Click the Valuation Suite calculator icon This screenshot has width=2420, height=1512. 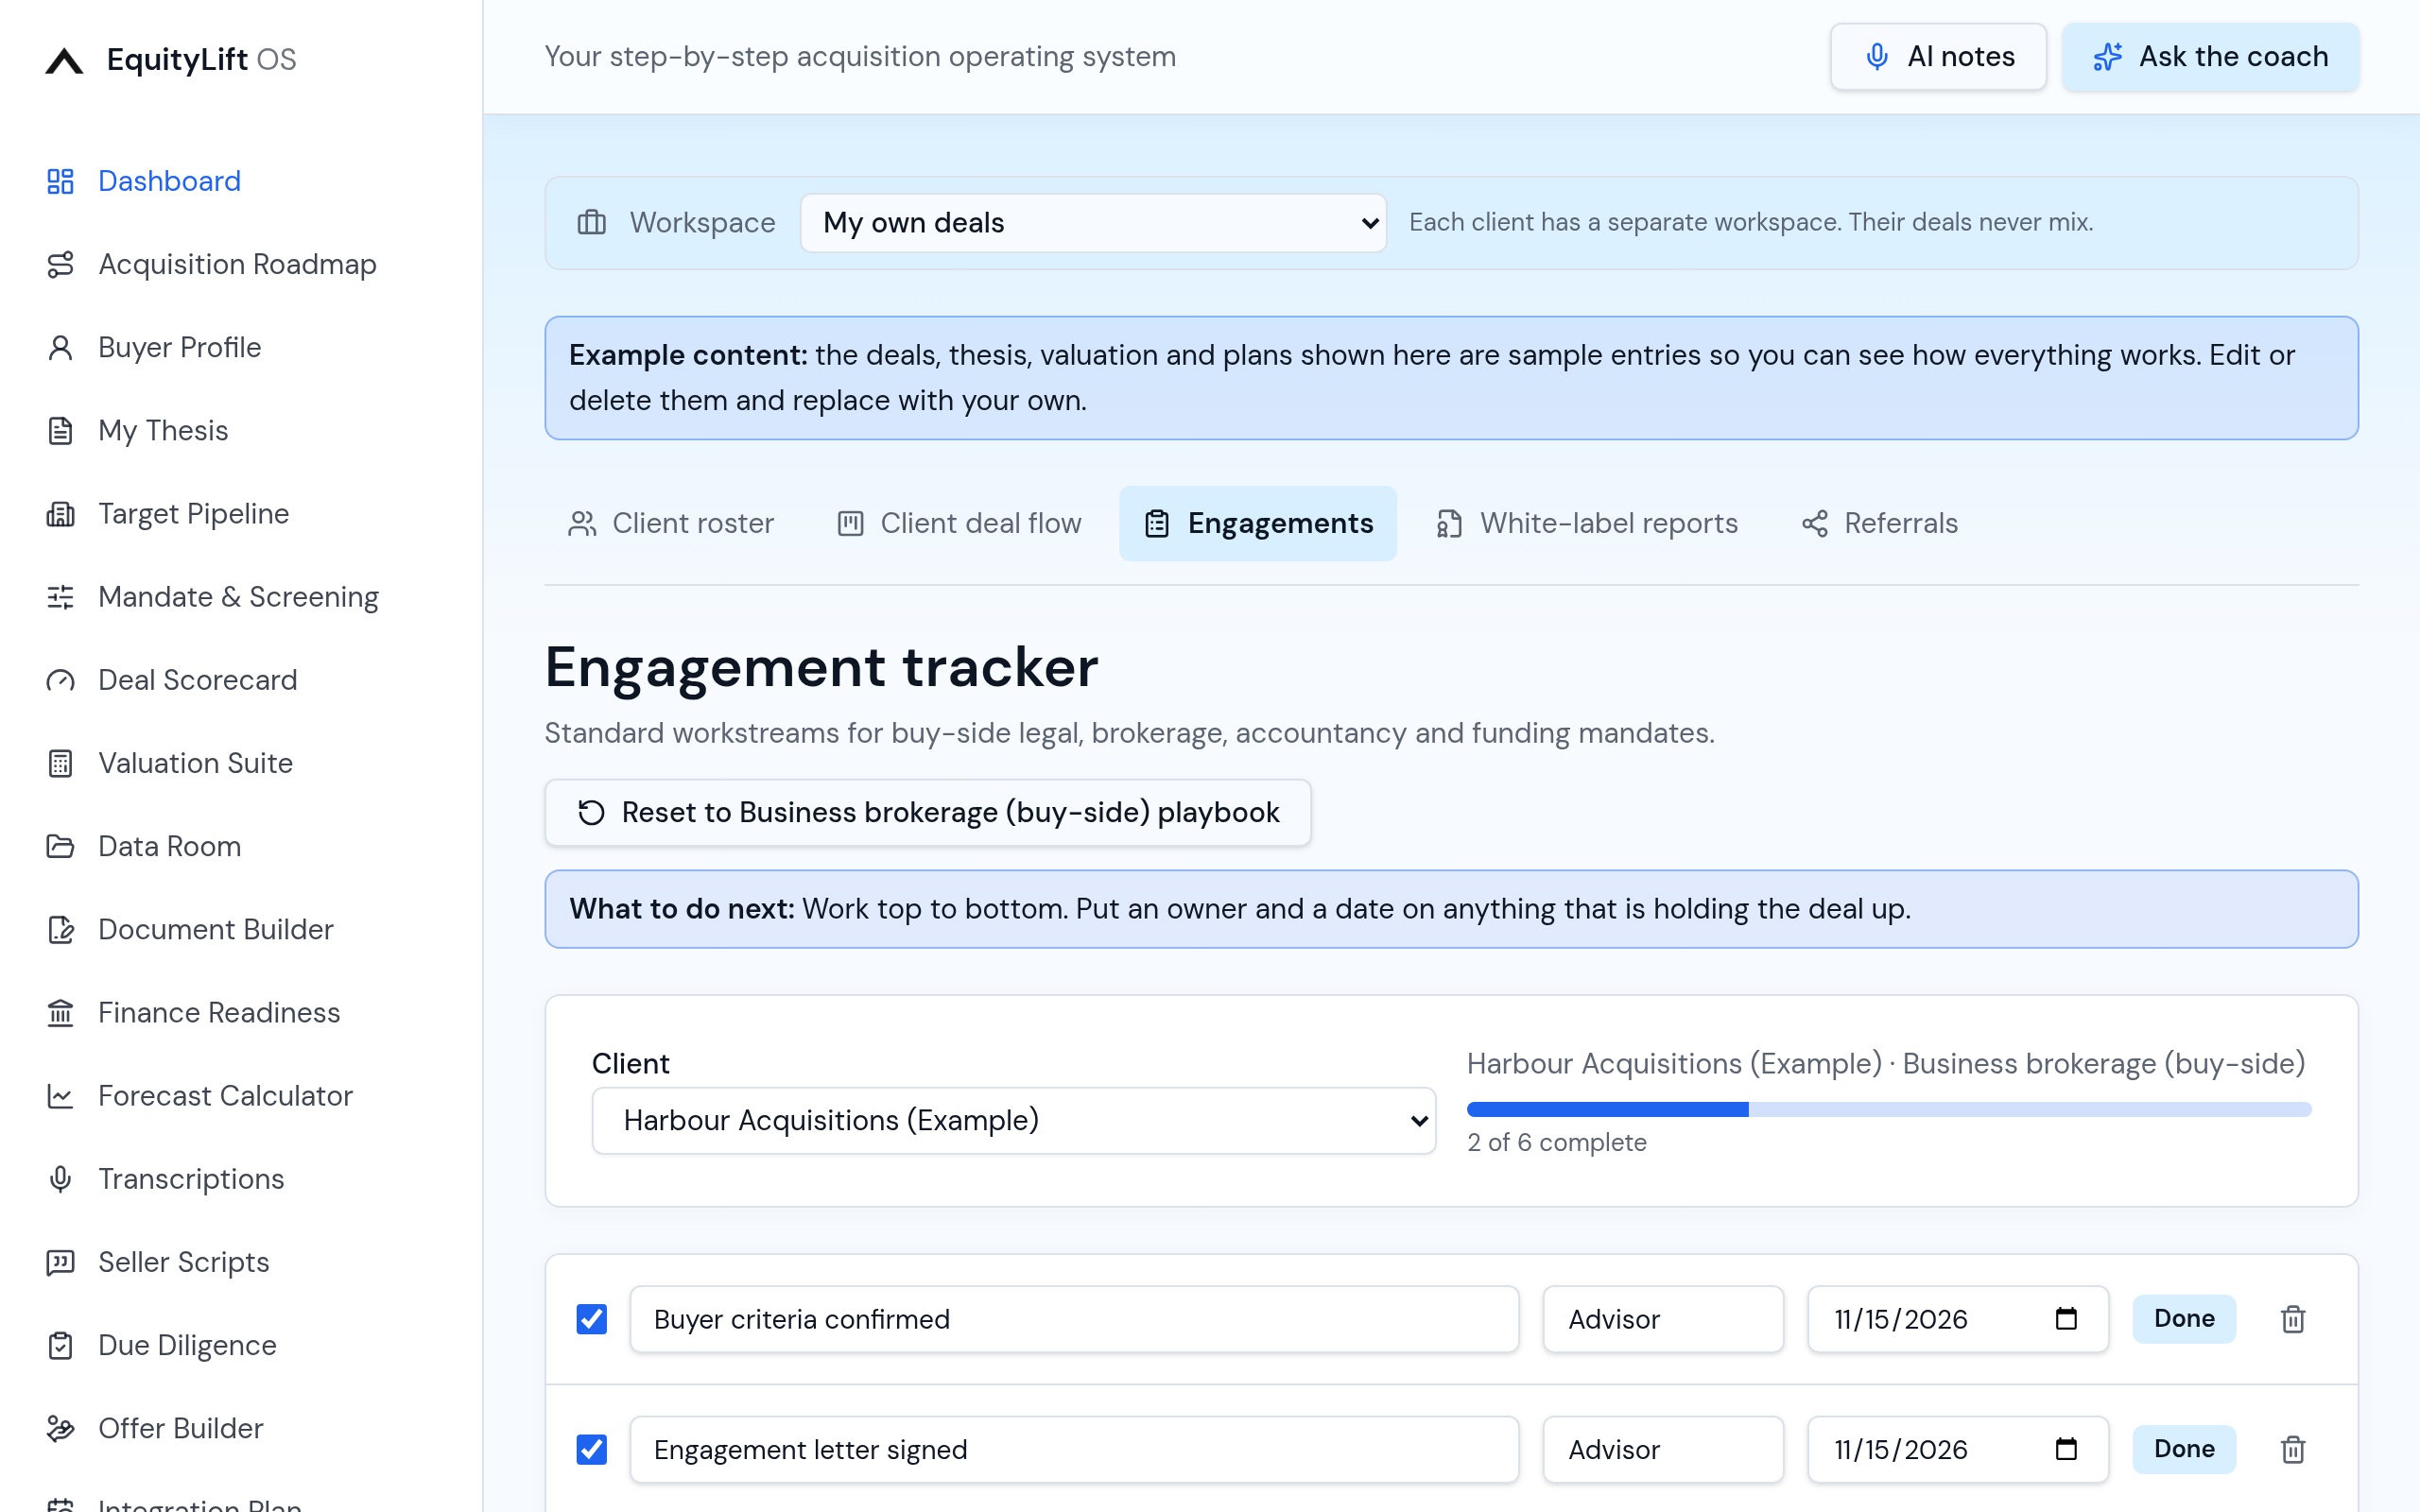pyautogui.click(x=61, y=763)
